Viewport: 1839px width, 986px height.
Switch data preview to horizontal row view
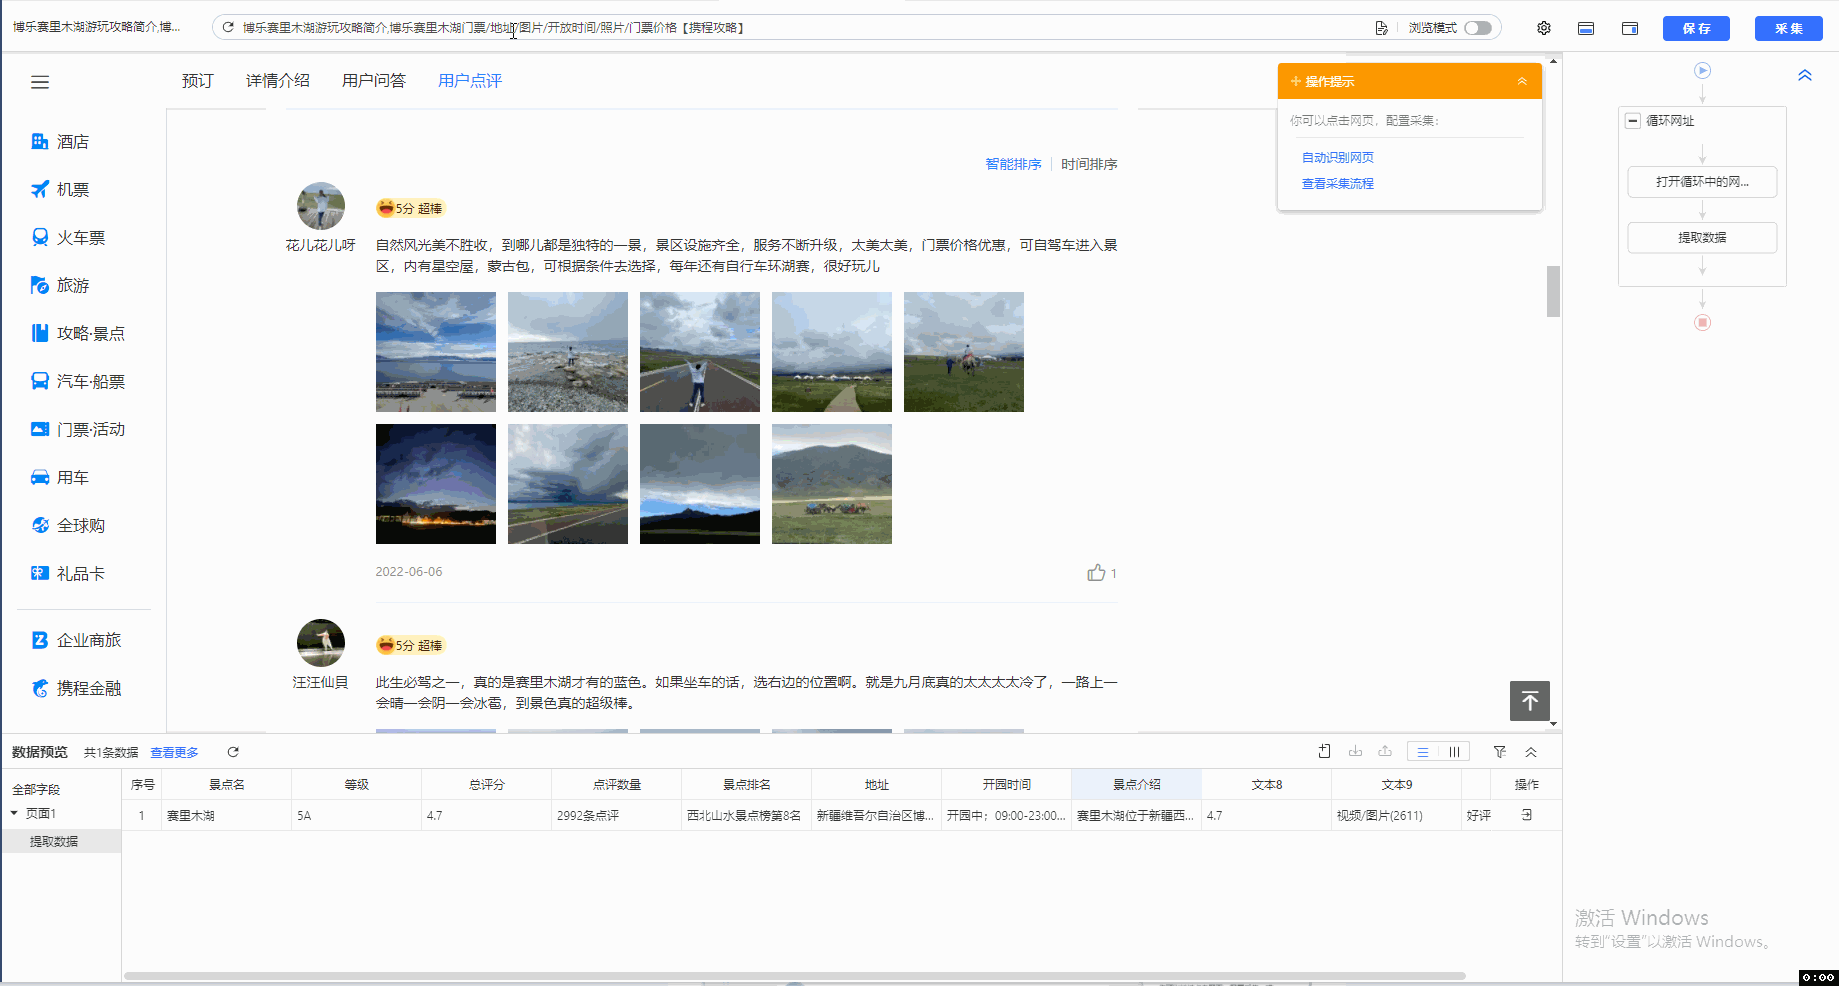coord(1422,752)
